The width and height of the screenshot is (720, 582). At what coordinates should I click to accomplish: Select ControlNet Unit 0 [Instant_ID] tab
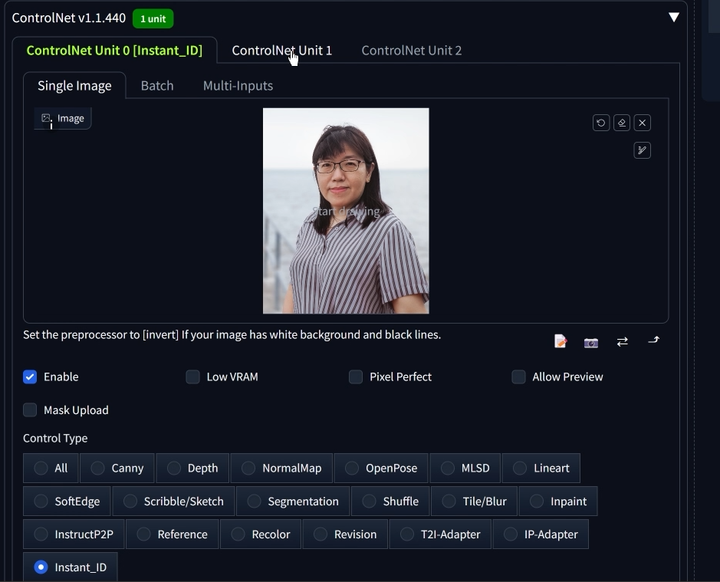[x=114, y=51]
